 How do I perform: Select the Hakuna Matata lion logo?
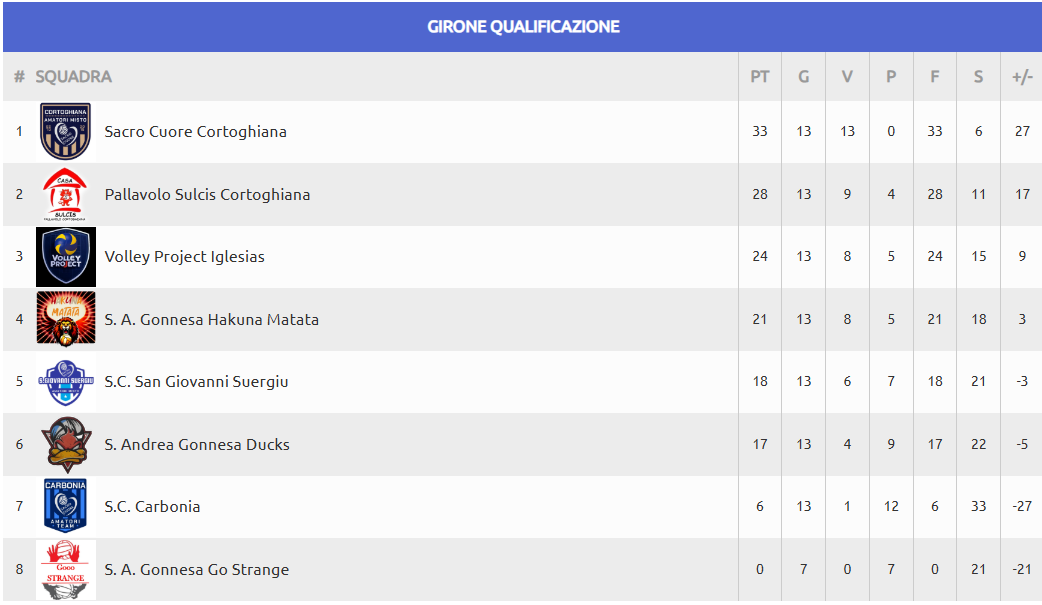(66, 319)
